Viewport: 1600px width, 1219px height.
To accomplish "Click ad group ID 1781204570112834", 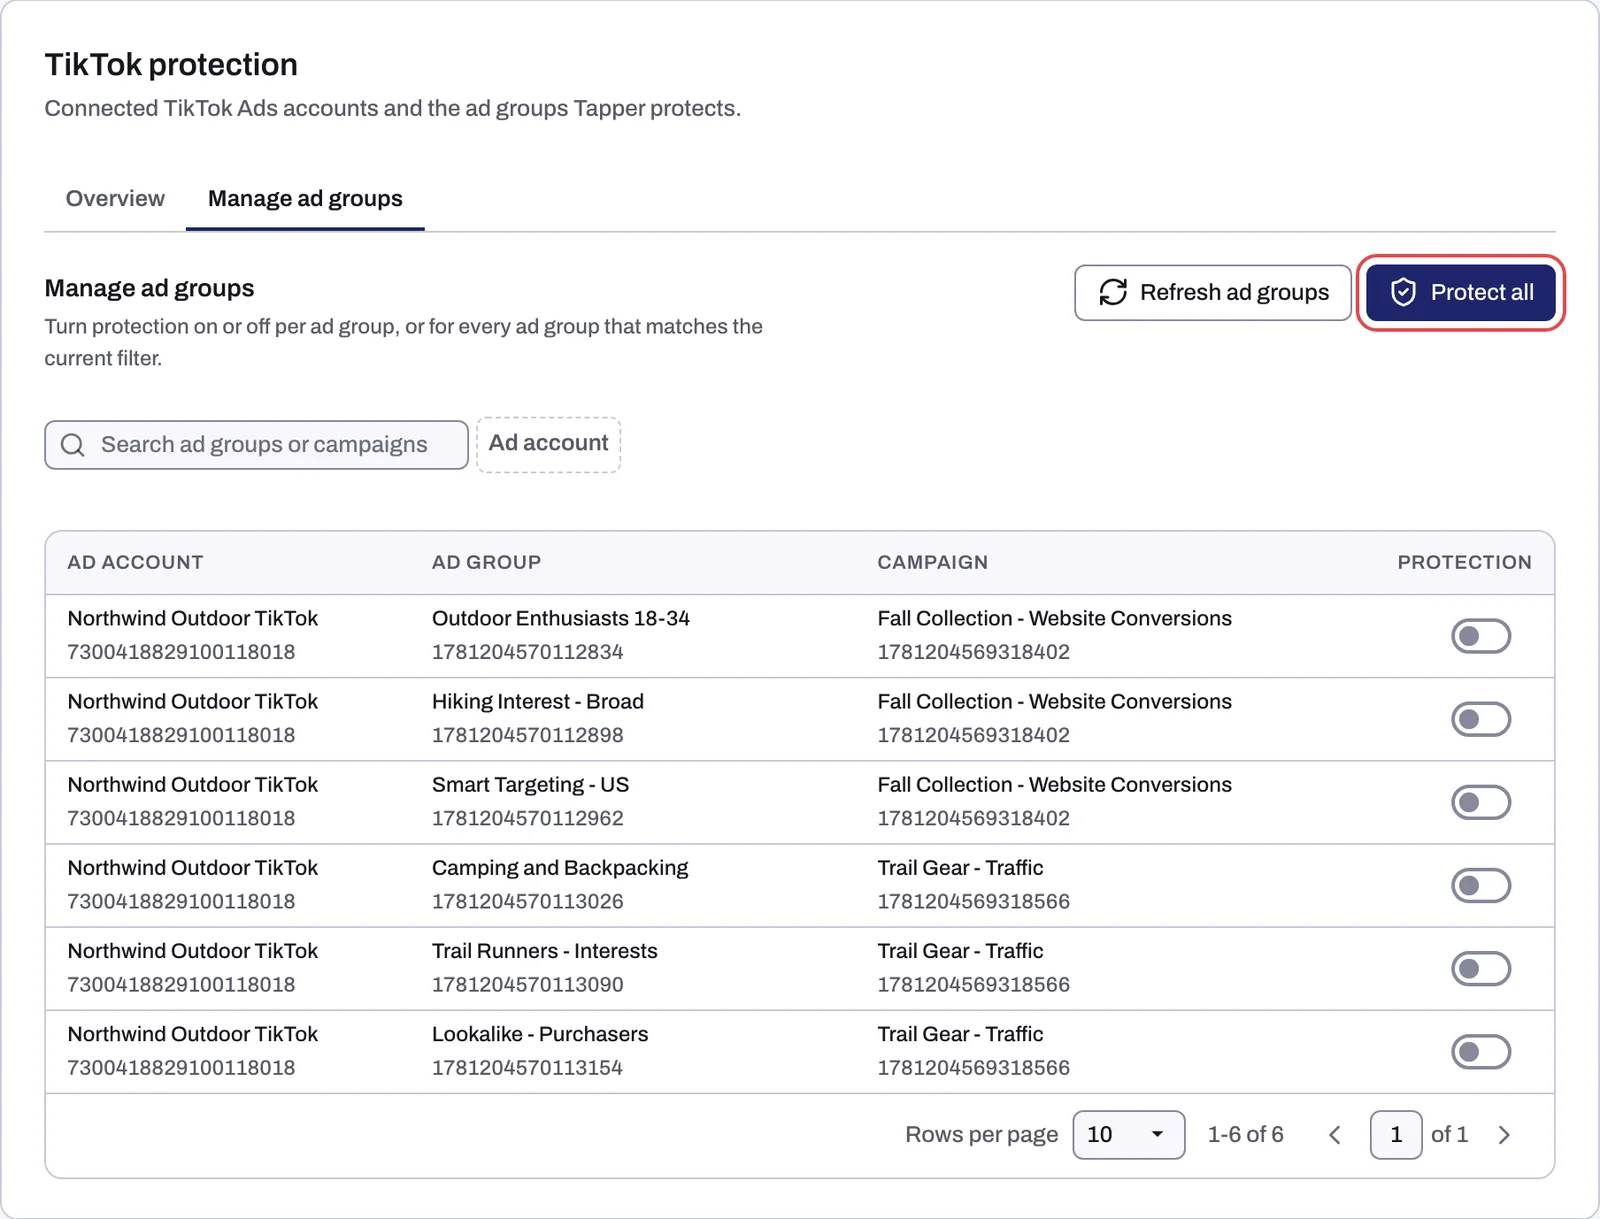I will (527, 652).
